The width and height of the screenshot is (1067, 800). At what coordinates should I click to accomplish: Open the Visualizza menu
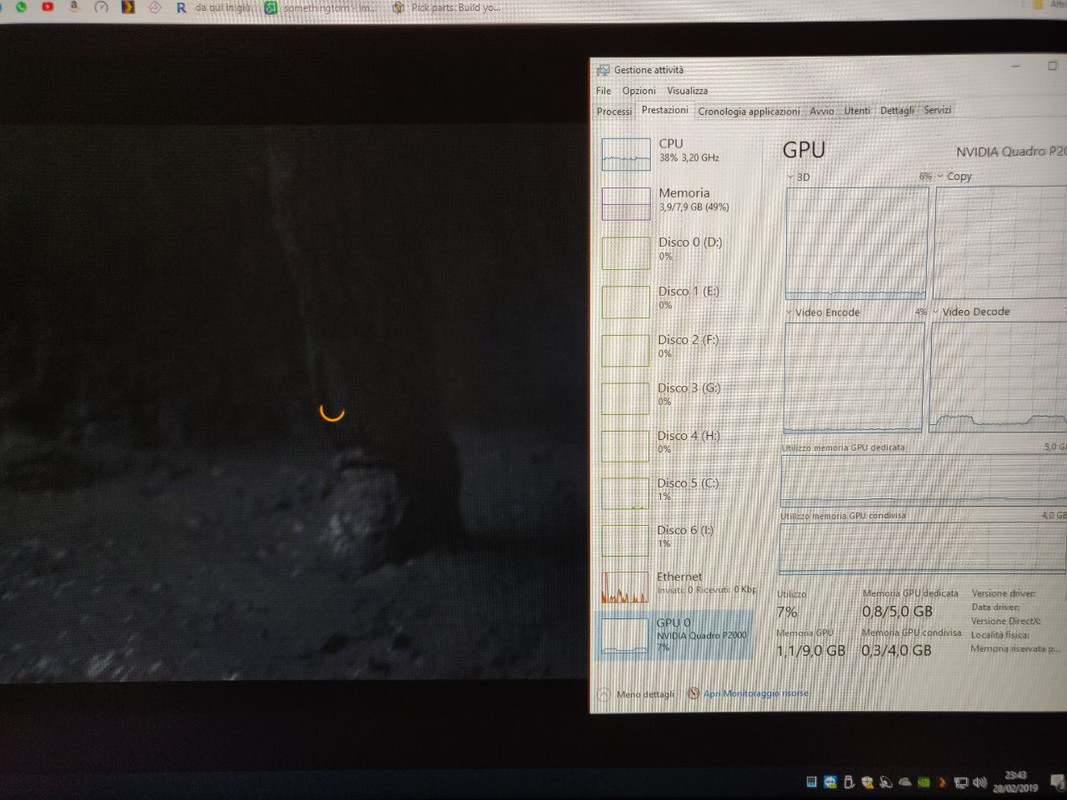[x=687, y=90]
